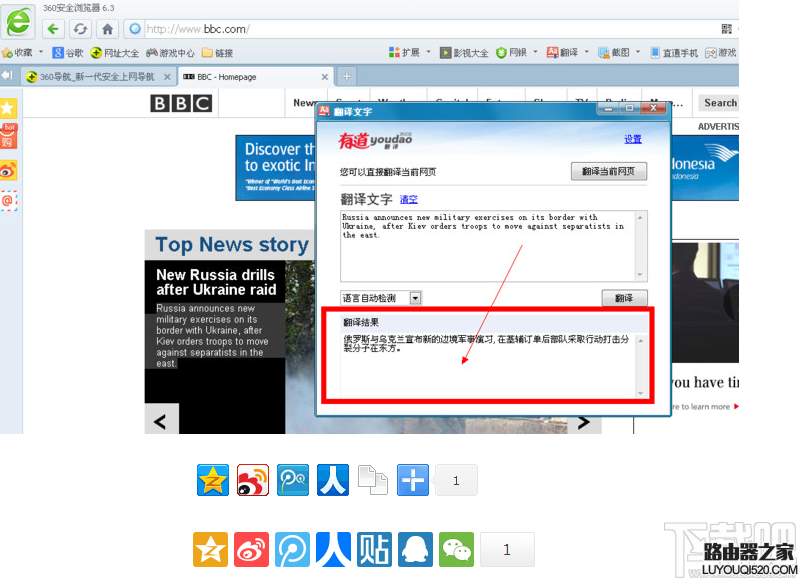Viewport: 804px width, 583px height.
Task: Expand the 扩展 extensions dropdown
Action: coord(429,52)
